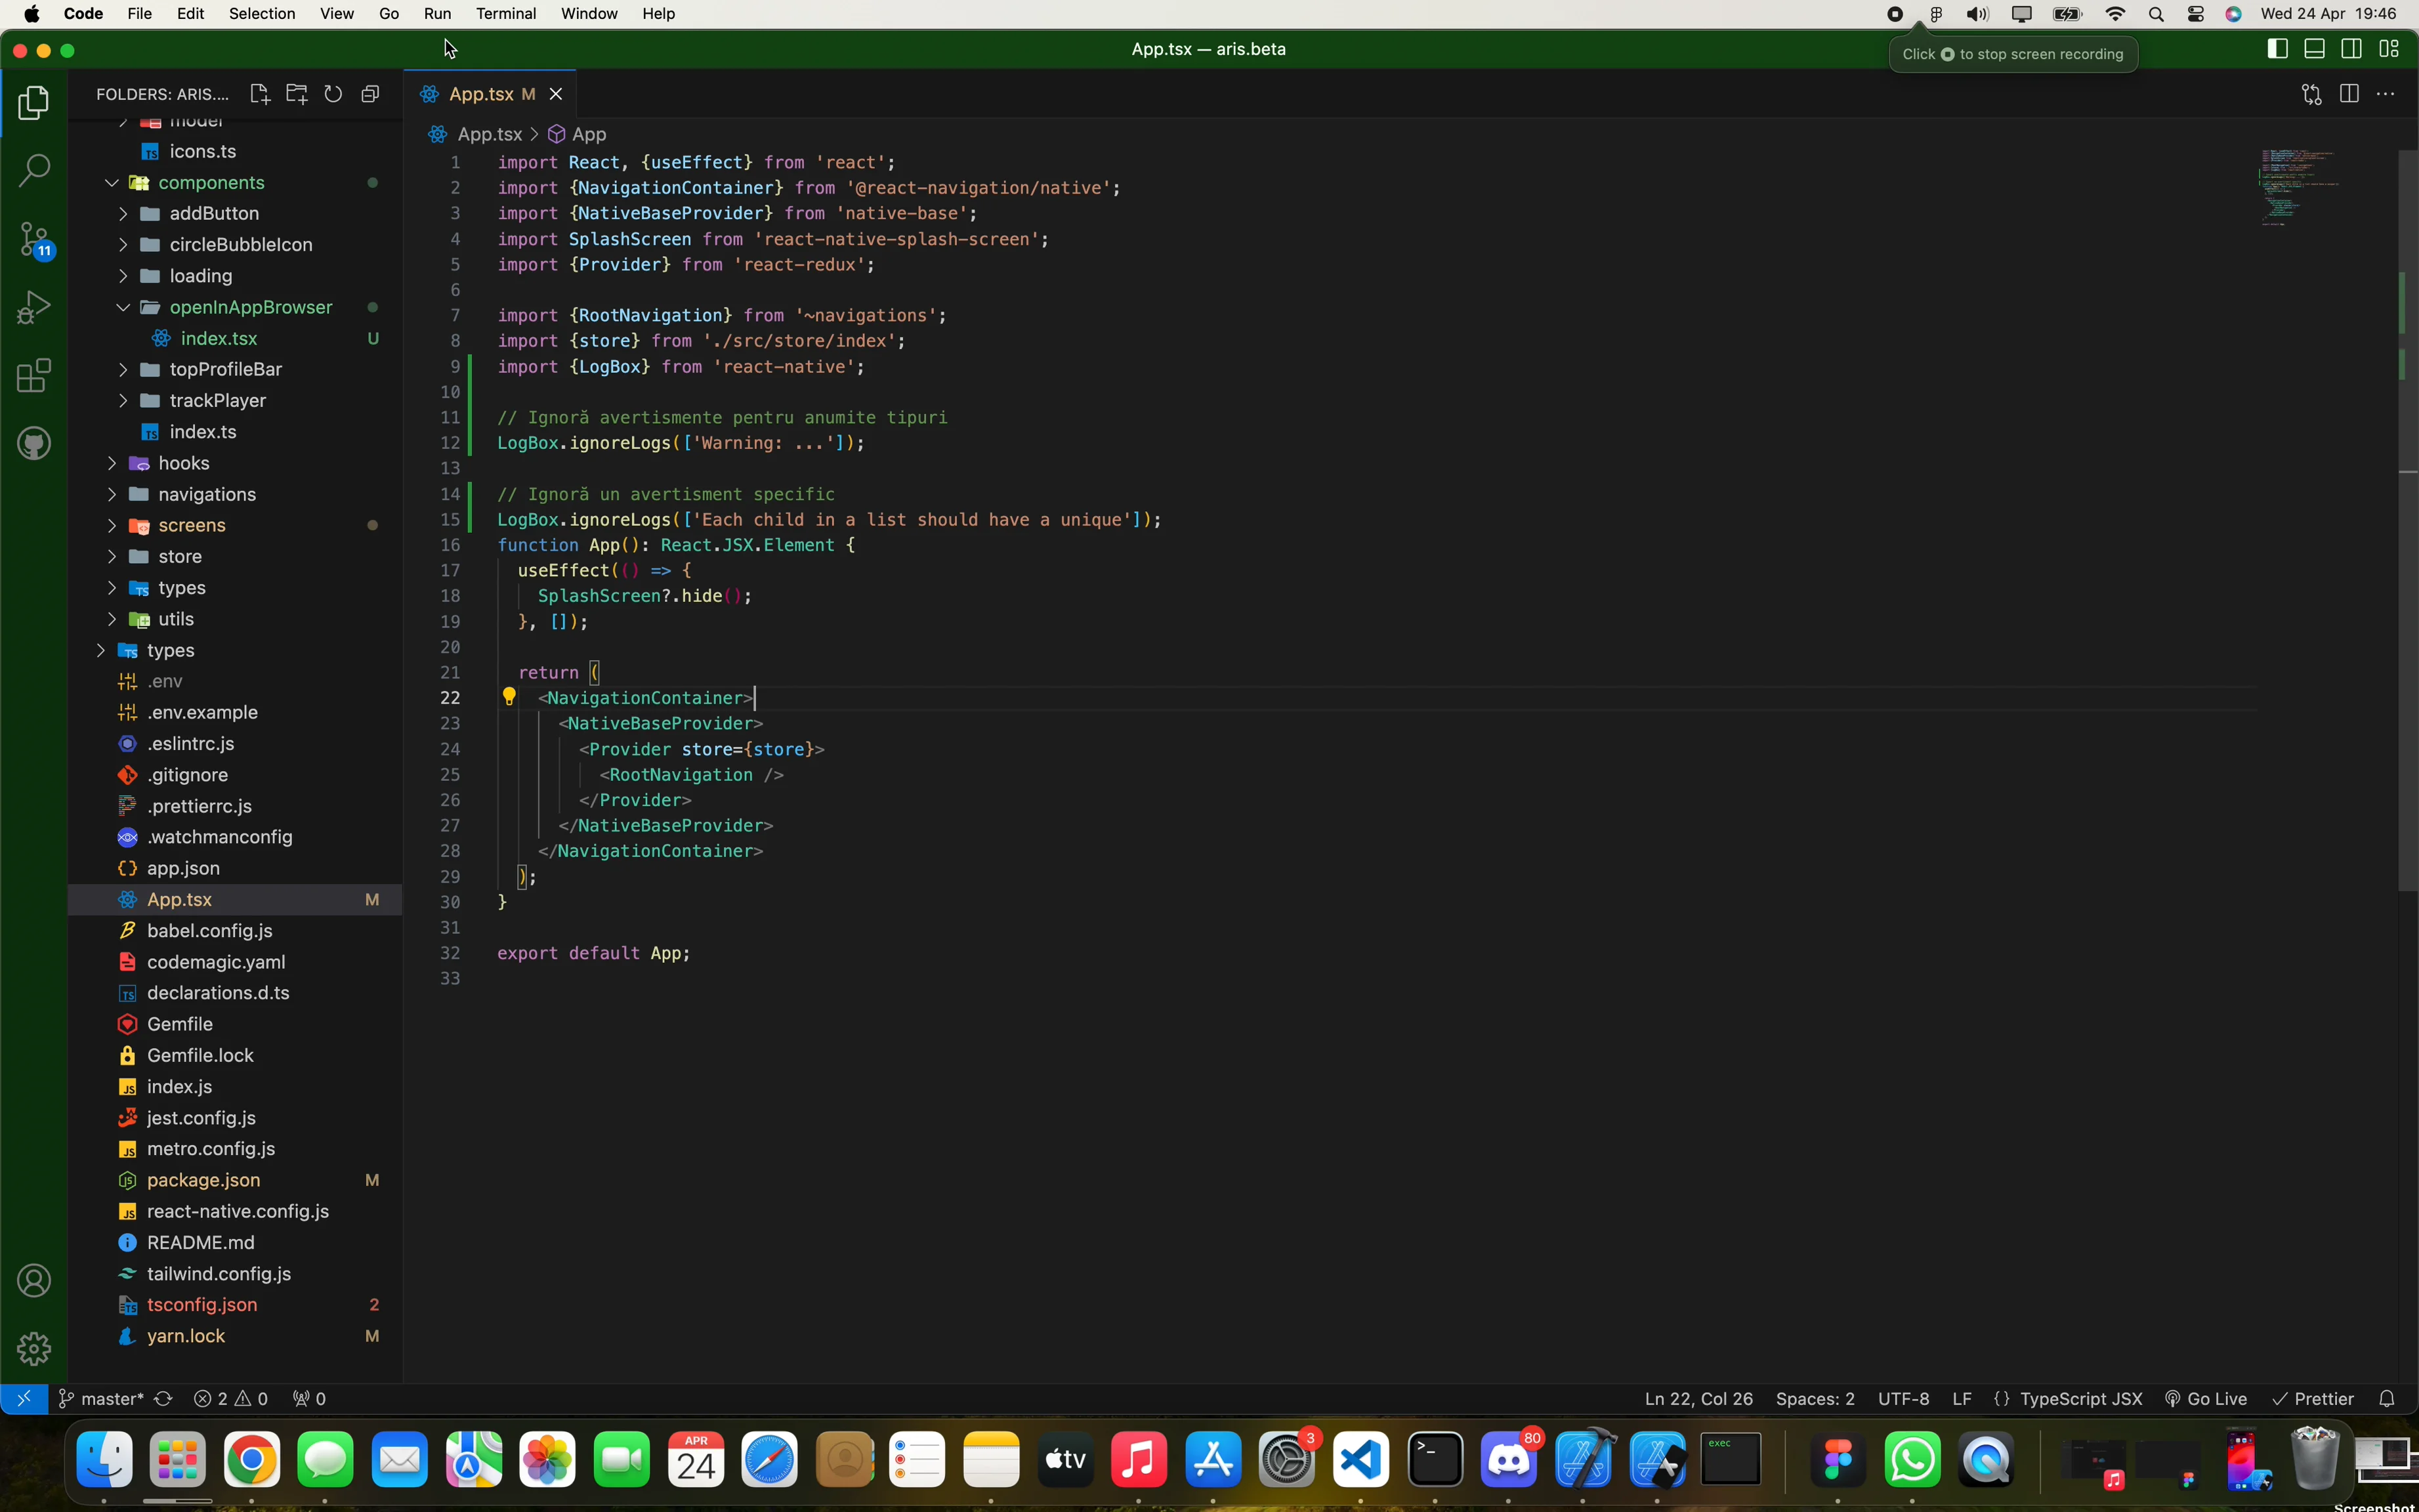Click the New File icon in explorer header
Screen dimensions: 2419x1512
[259, 94]
